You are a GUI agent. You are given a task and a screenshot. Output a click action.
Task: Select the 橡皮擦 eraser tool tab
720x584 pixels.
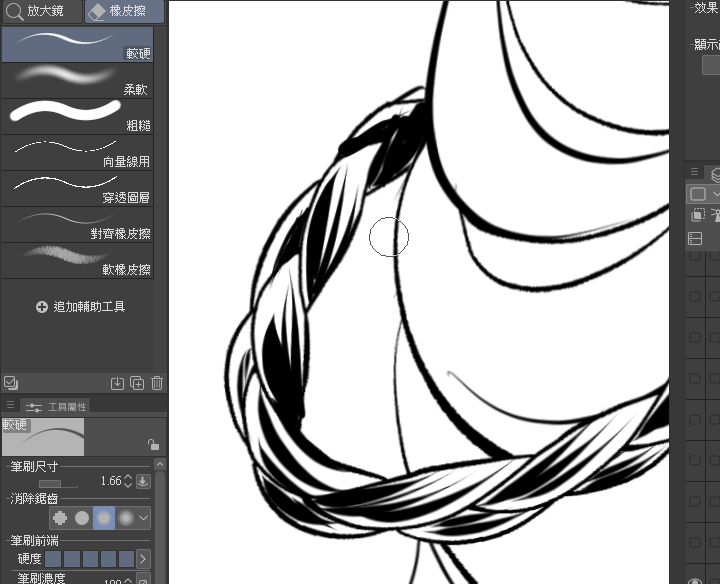coord(124,11)
